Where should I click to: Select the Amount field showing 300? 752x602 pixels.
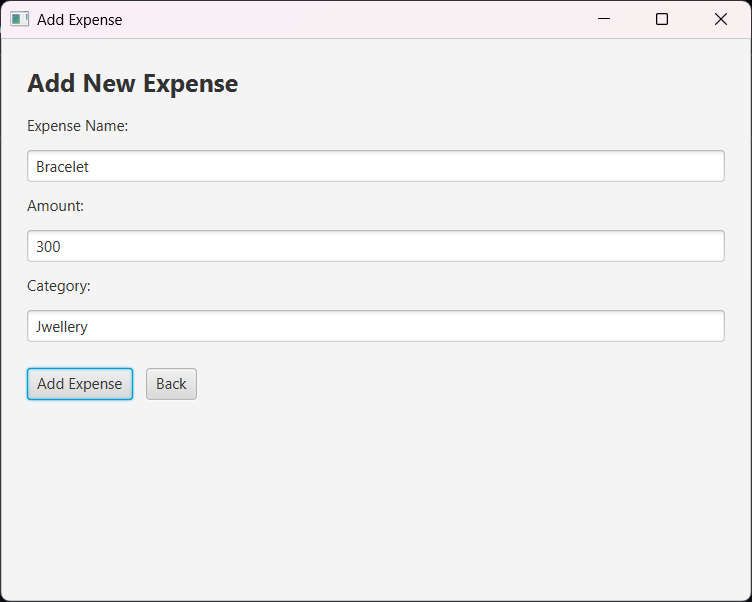click(x=376, y=246)
